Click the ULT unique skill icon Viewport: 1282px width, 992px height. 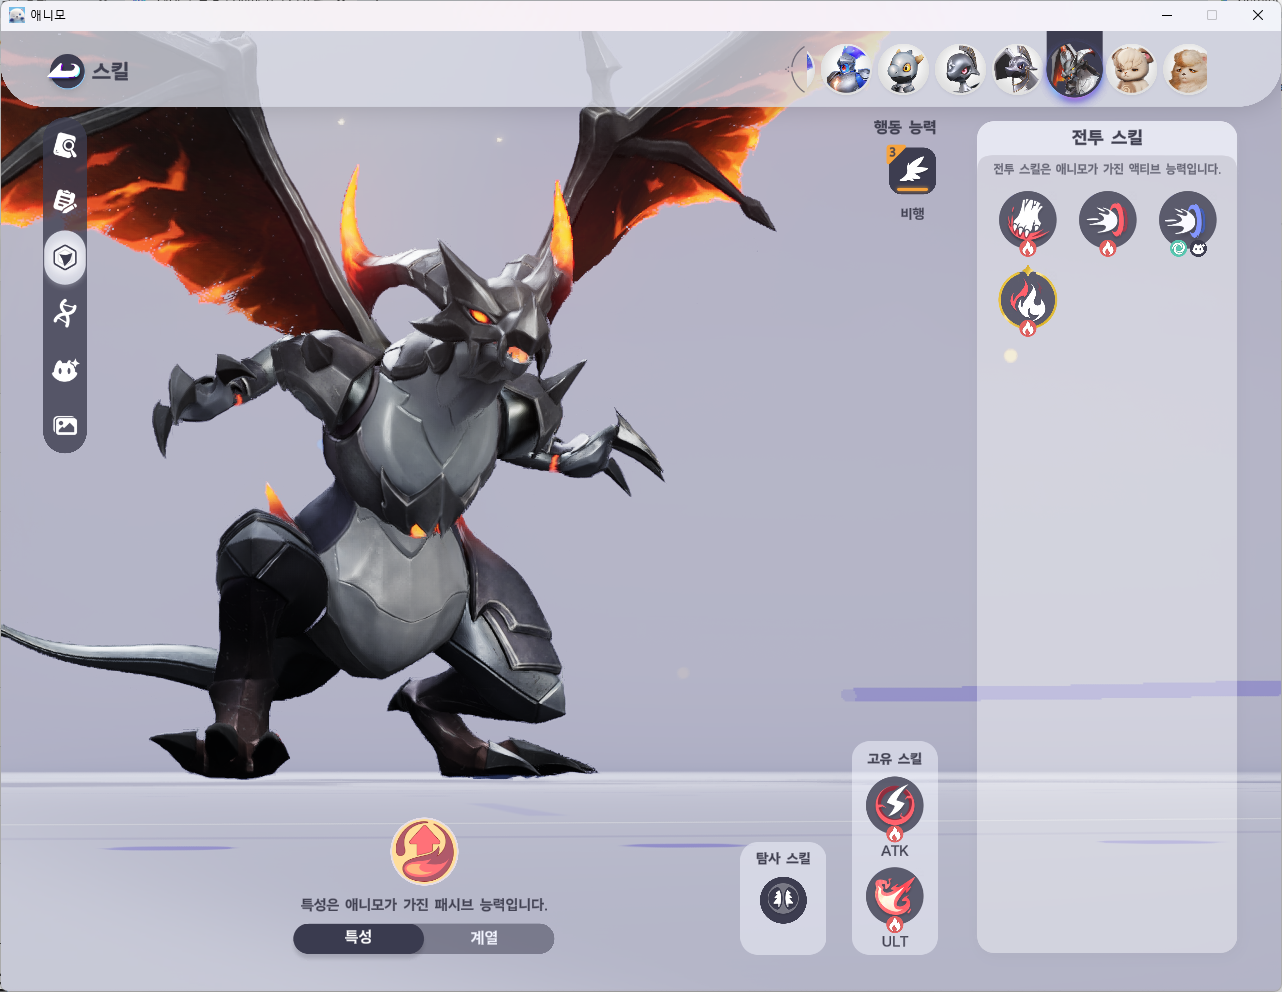(x=895, y=898)
